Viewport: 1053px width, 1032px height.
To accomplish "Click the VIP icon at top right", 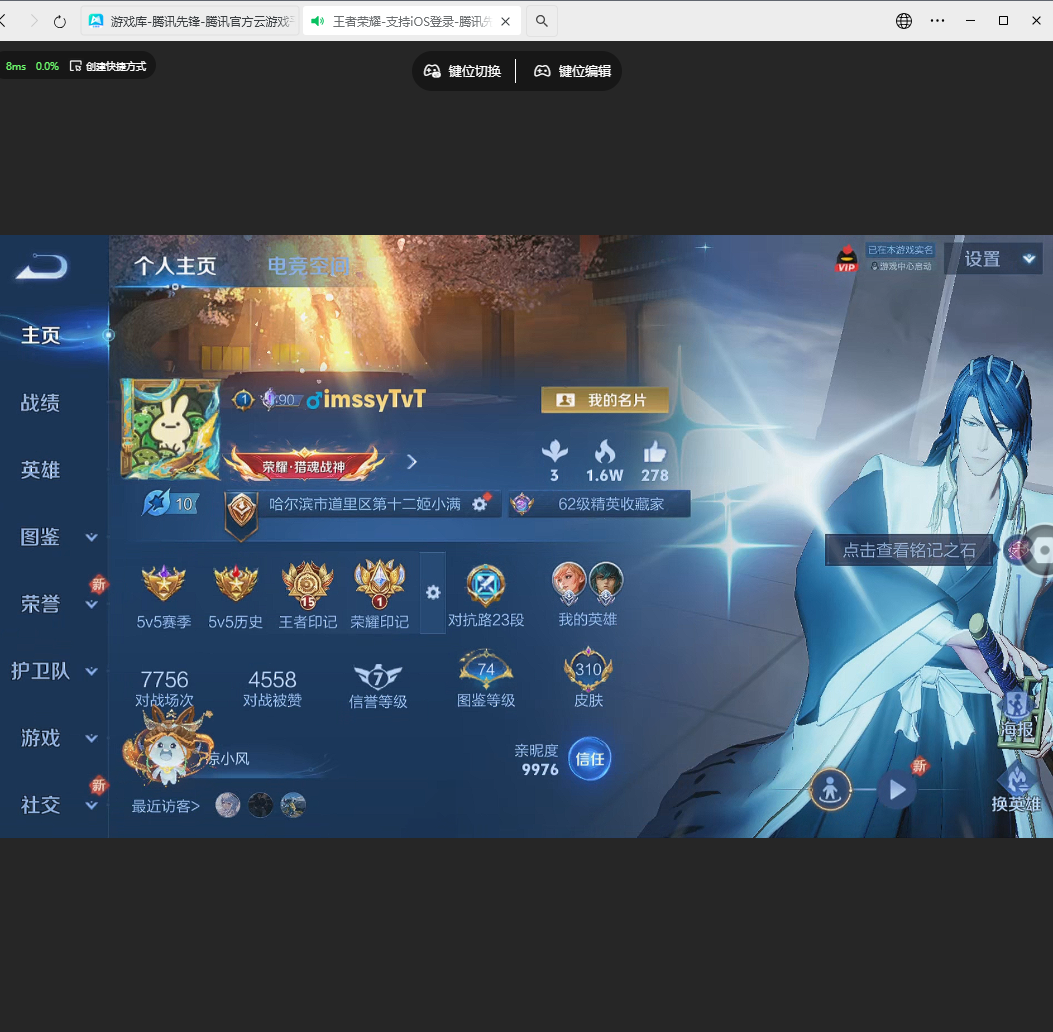I will (845, 259).
